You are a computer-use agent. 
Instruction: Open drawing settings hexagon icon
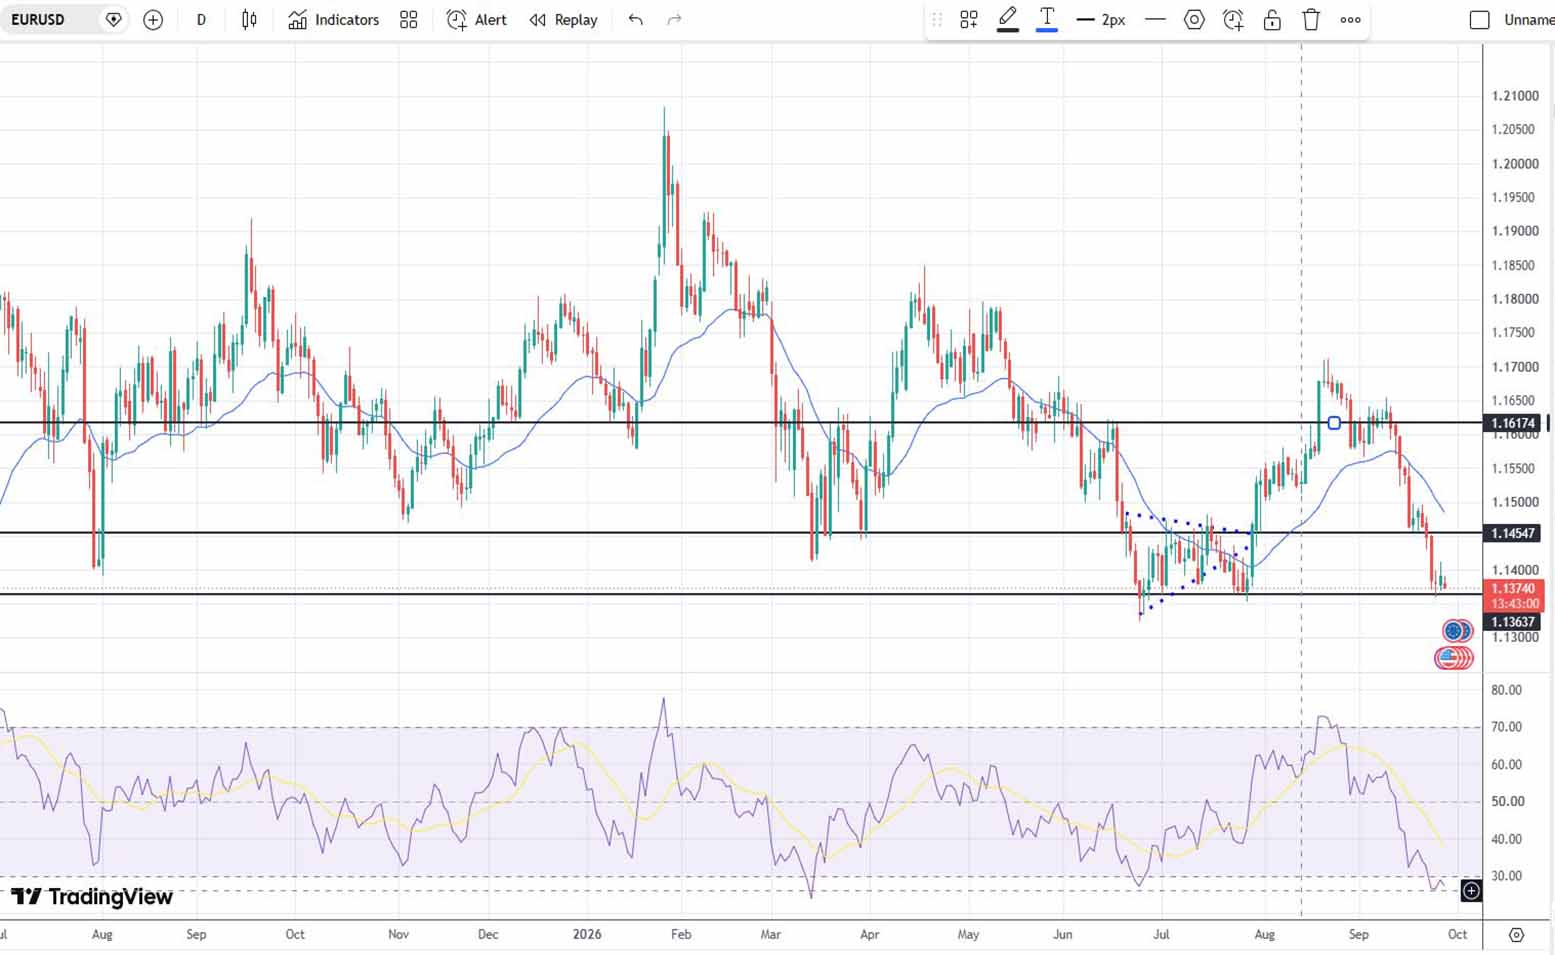pos(1194,20)
